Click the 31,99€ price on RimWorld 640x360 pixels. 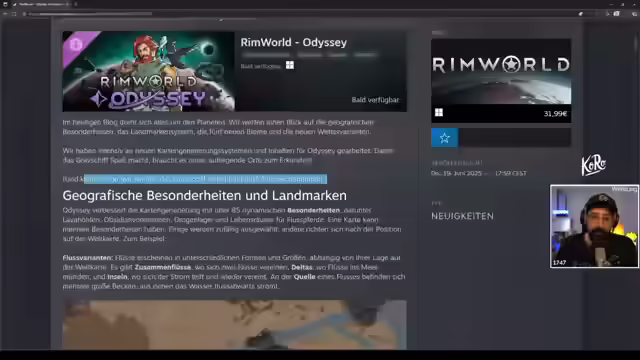click(555, 114)
